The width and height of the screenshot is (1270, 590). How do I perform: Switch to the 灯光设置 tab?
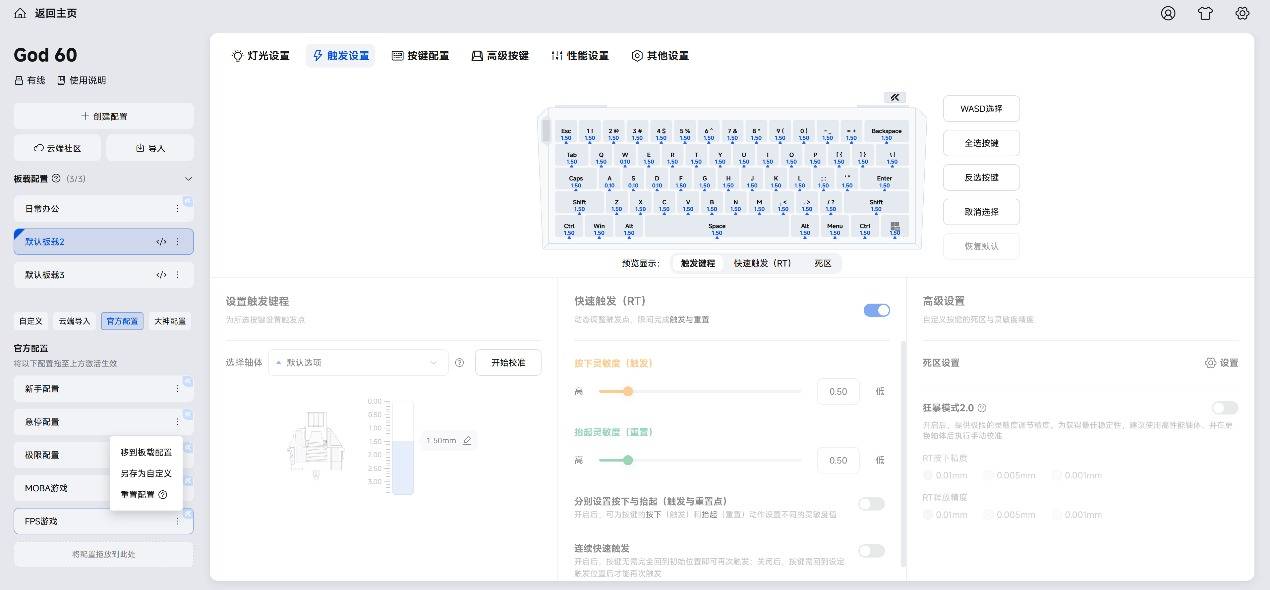point(260,56)
